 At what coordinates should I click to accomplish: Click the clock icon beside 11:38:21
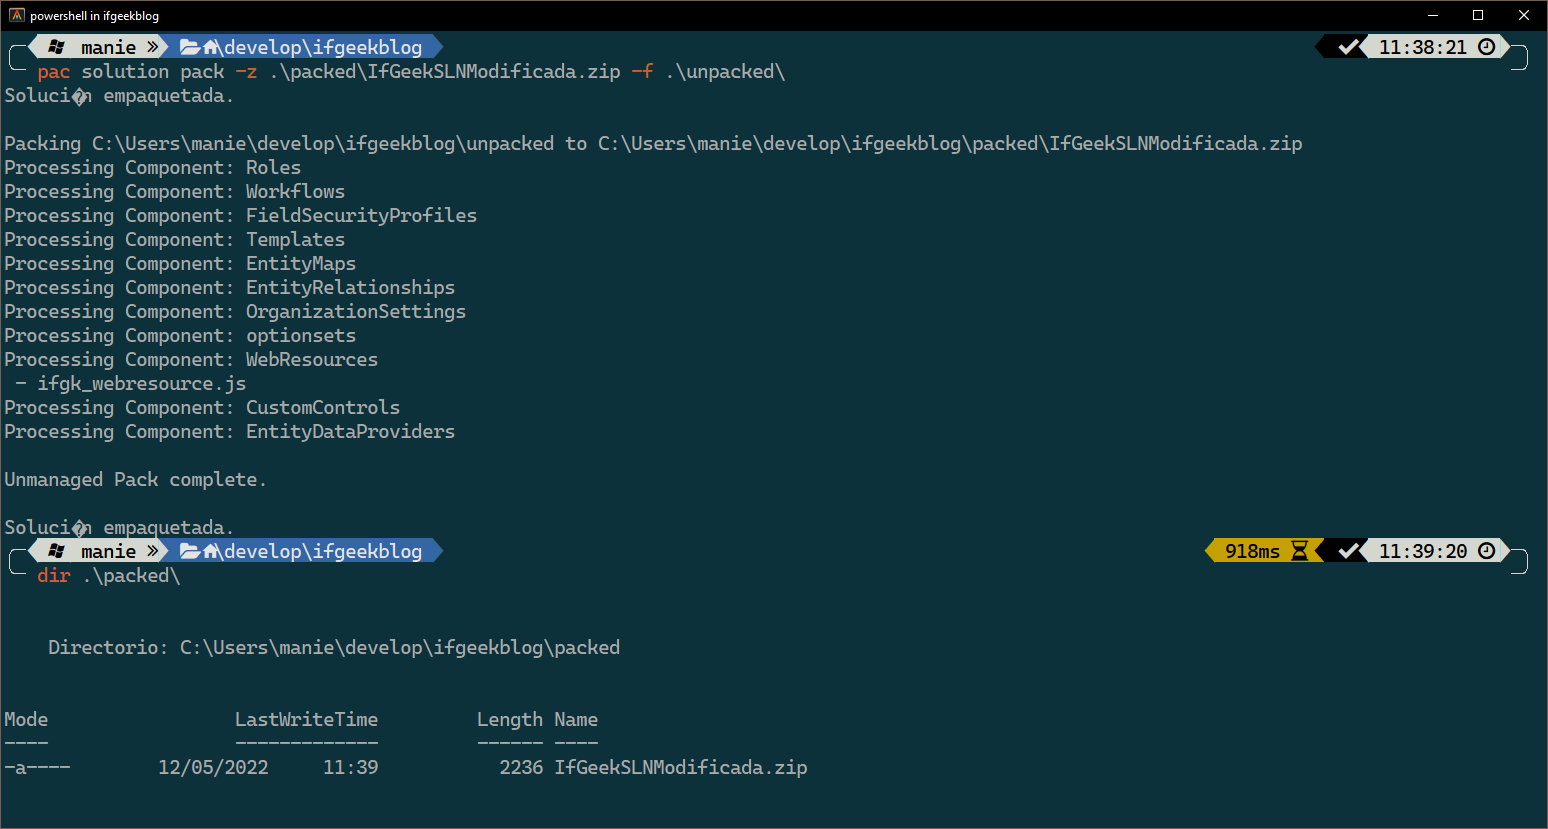1487,46
